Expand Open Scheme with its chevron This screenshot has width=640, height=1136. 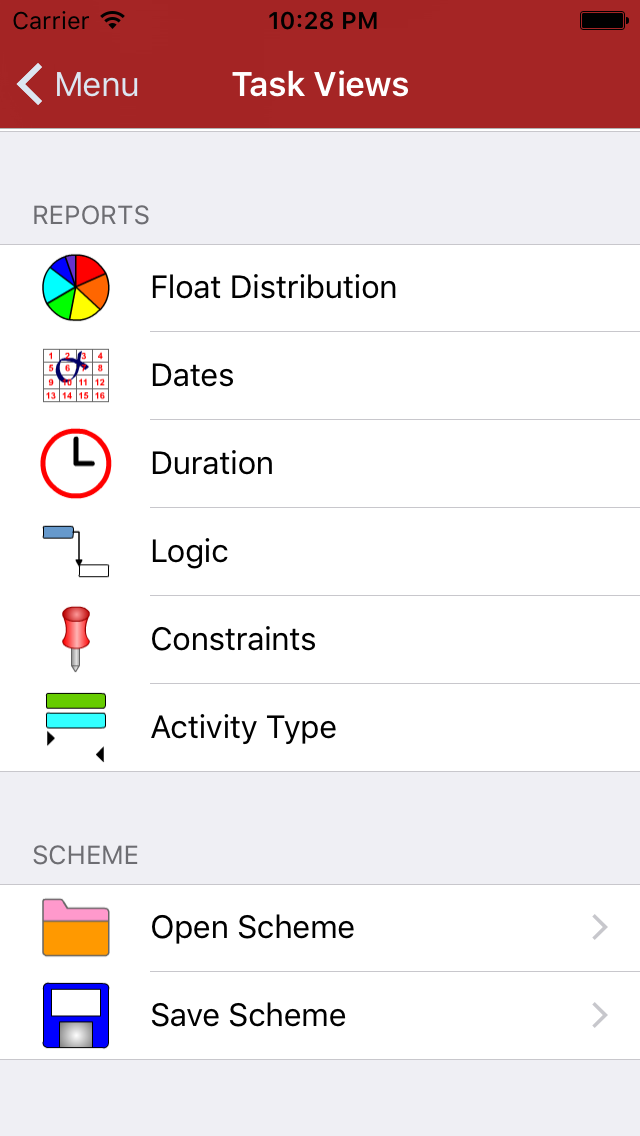(600, 927)
